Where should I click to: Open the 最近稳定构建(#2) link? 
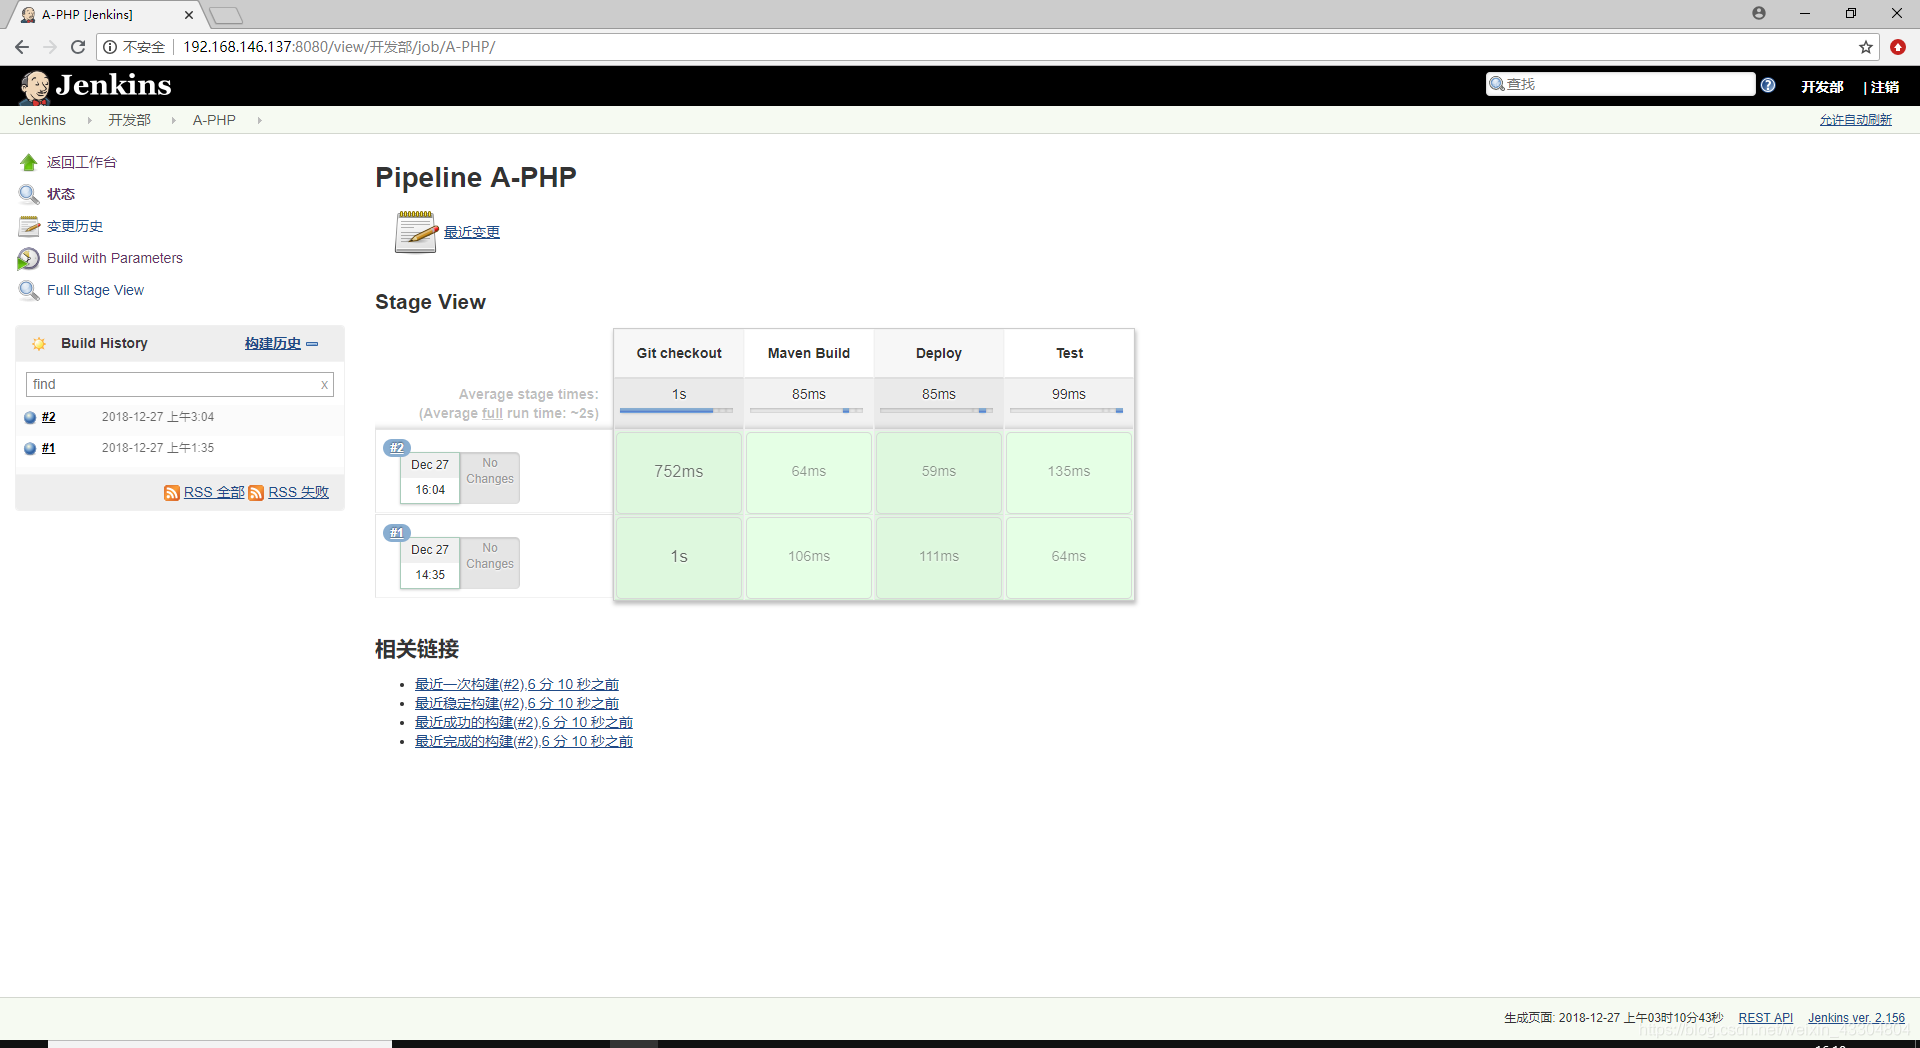[x=517, y=703]
